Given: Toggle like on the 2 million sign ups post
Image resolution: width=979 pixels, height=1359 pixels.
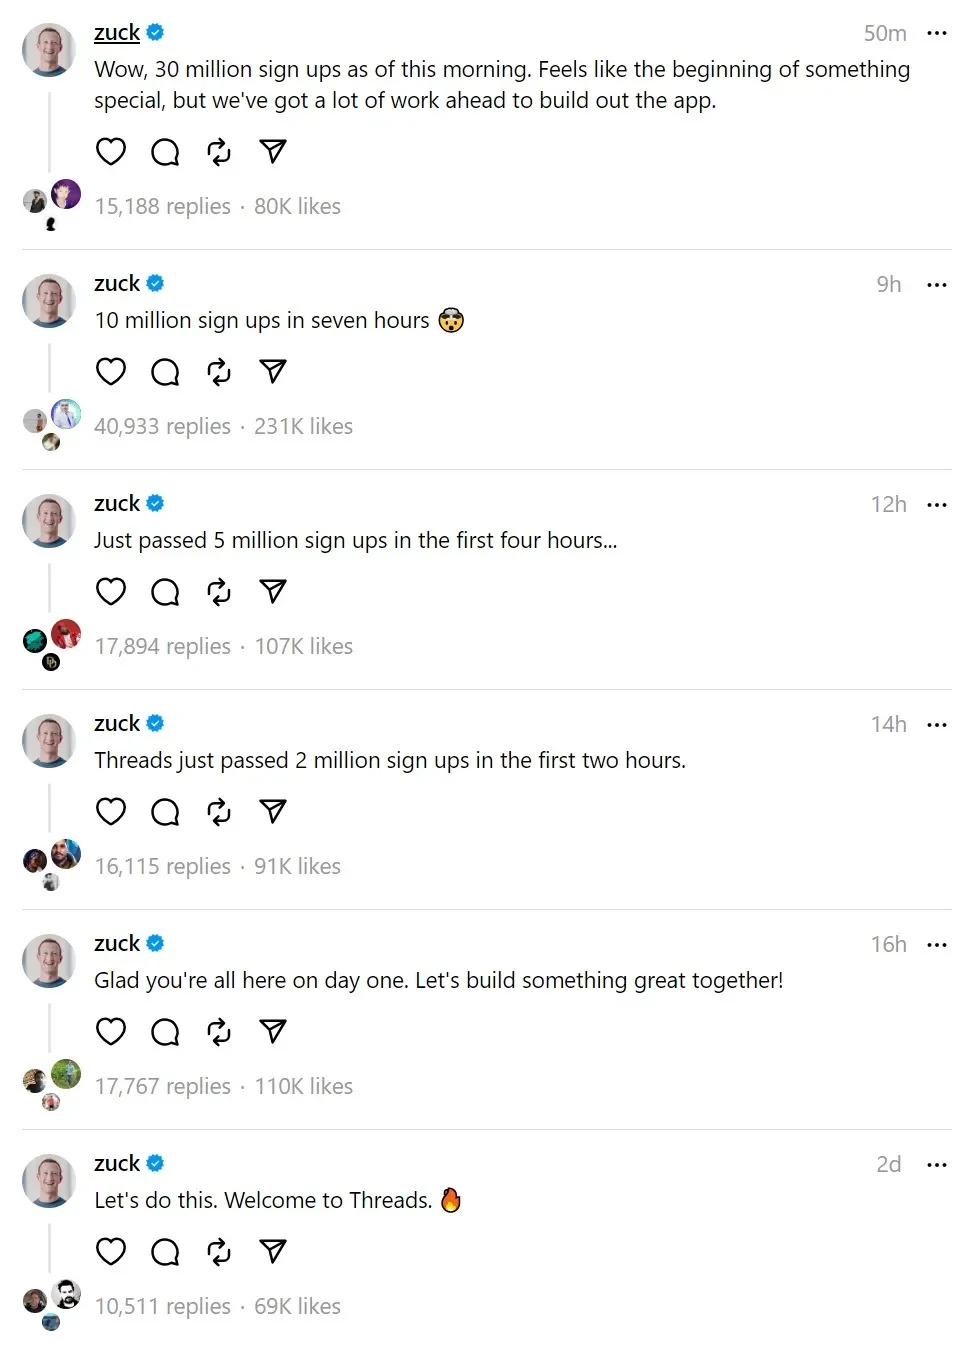Looking at the screenshot, I should (x=111, y=811).
